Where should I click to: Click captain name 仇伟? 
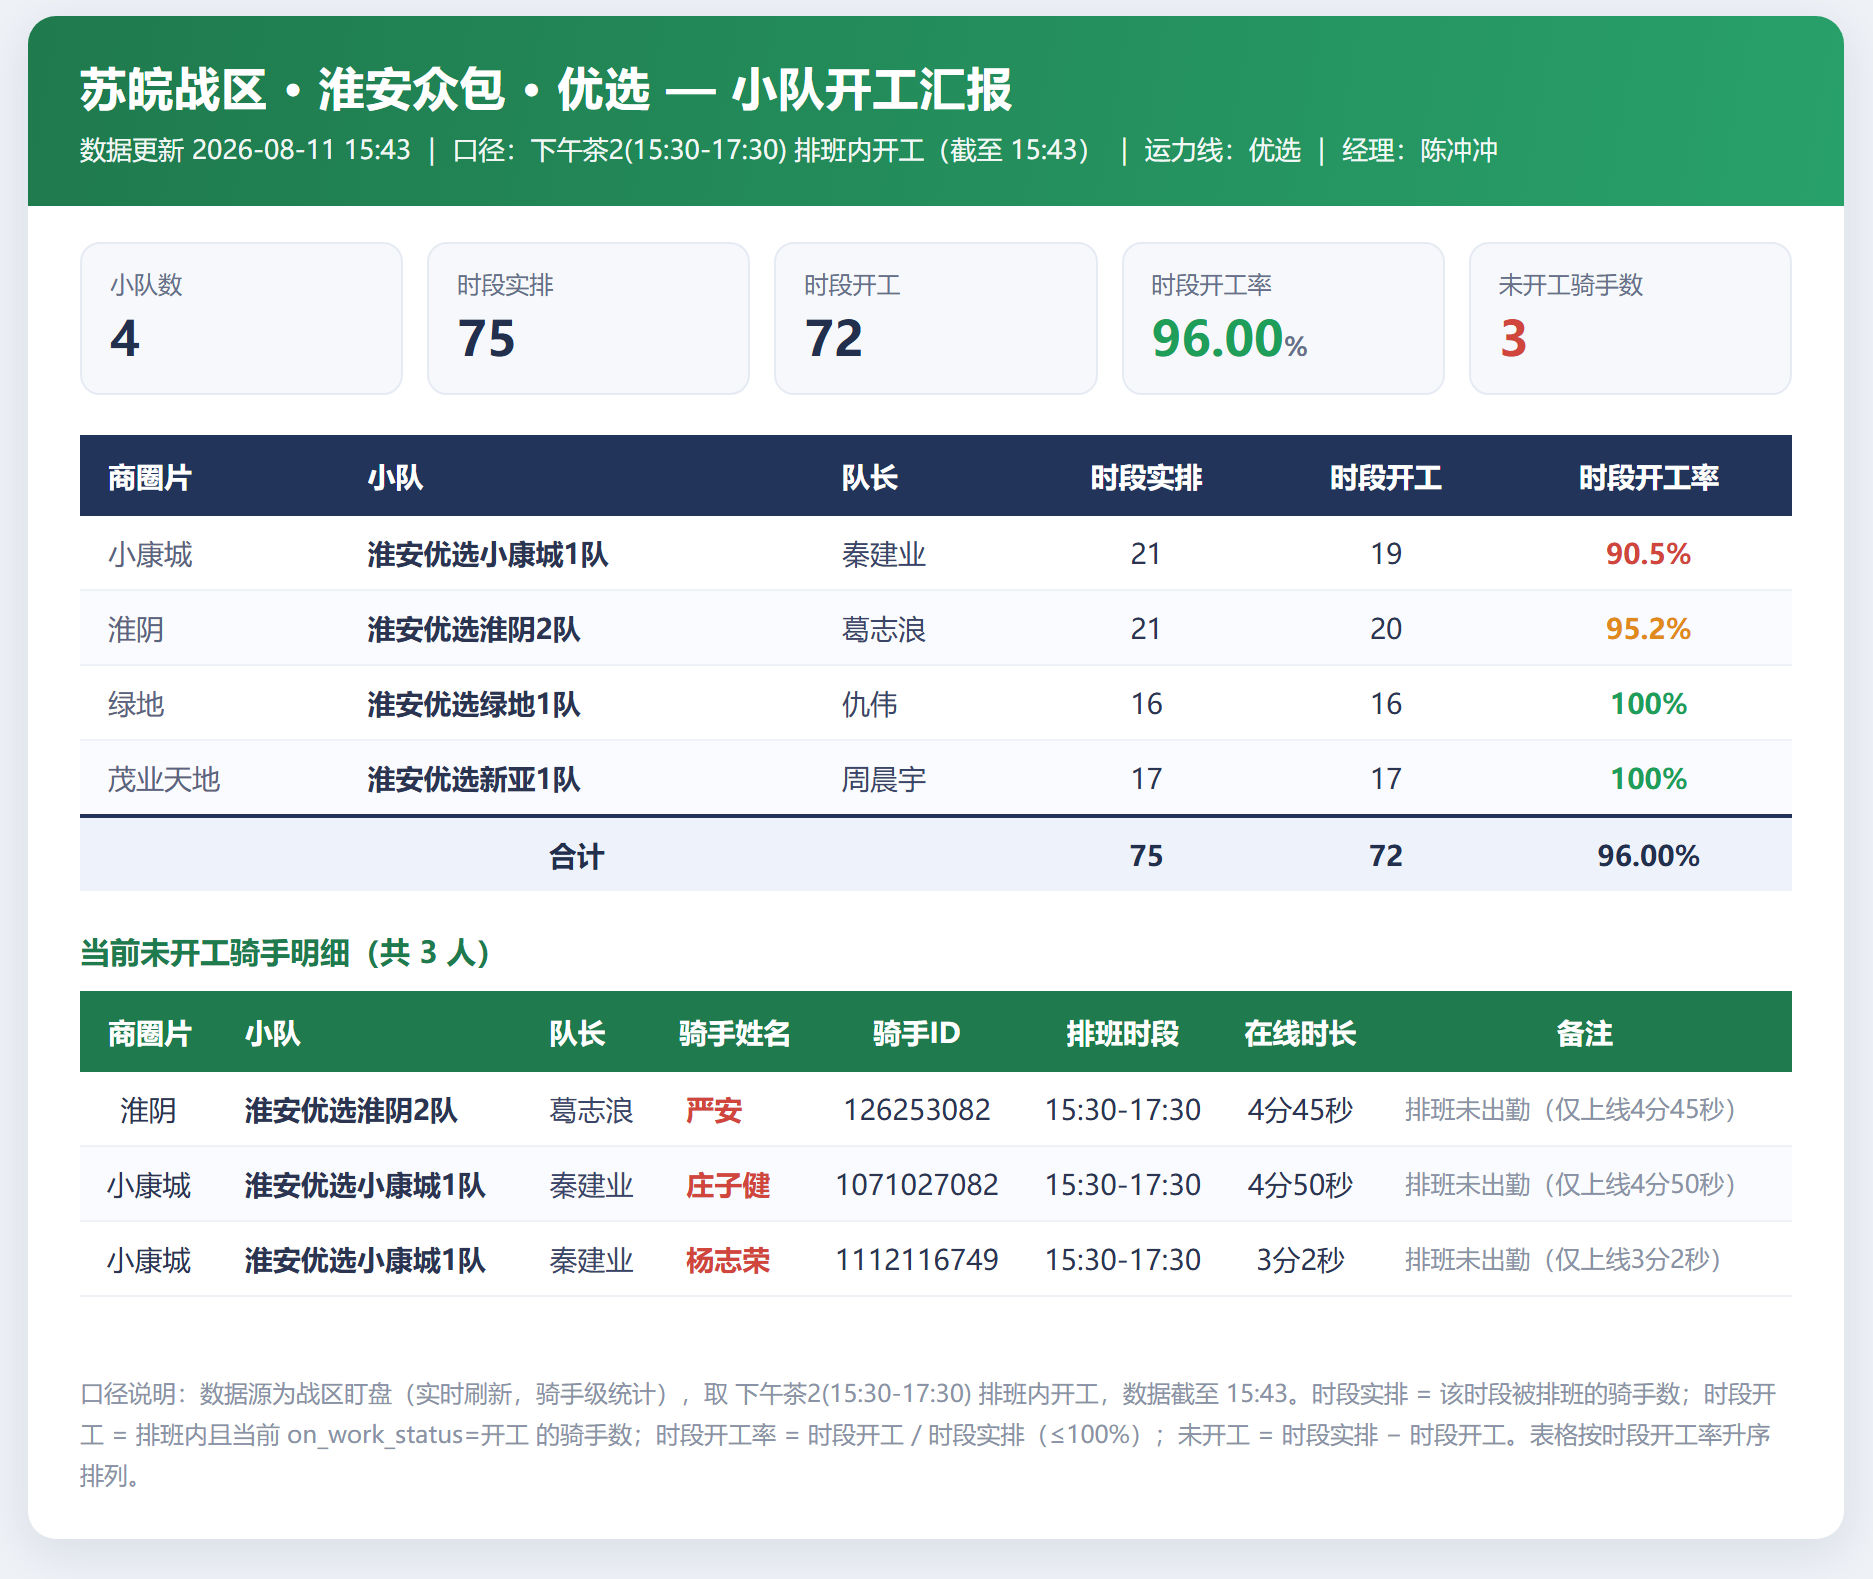[x=869, y=704]
